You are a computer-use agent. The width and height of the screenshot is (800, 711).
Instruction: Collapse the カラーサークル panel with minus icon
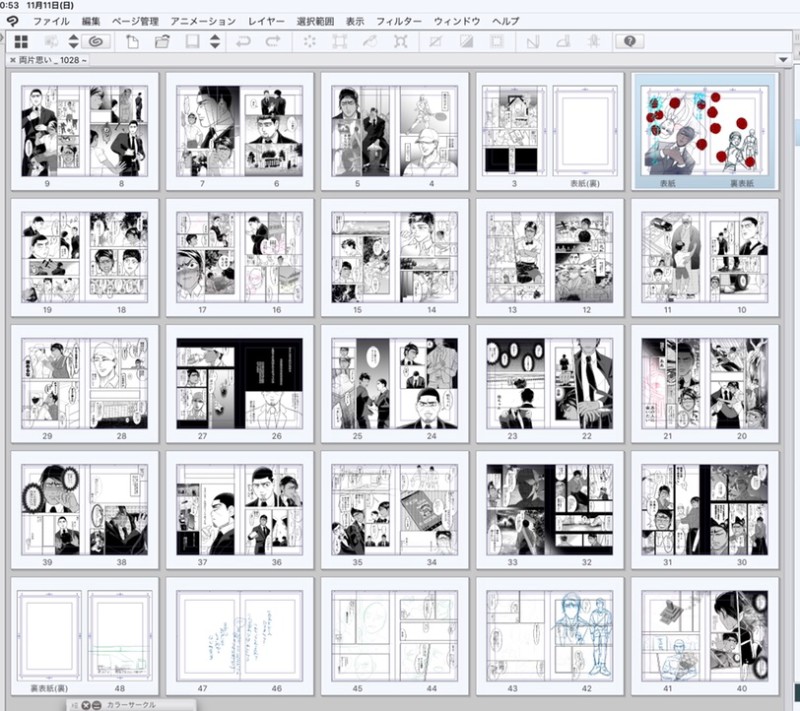[x=96, y=705]
